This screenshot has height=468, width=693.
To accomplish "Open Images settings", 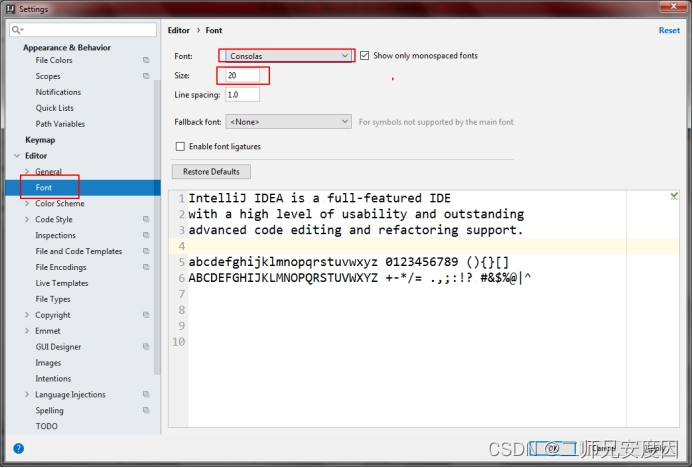I will click(x=48, y=362).
